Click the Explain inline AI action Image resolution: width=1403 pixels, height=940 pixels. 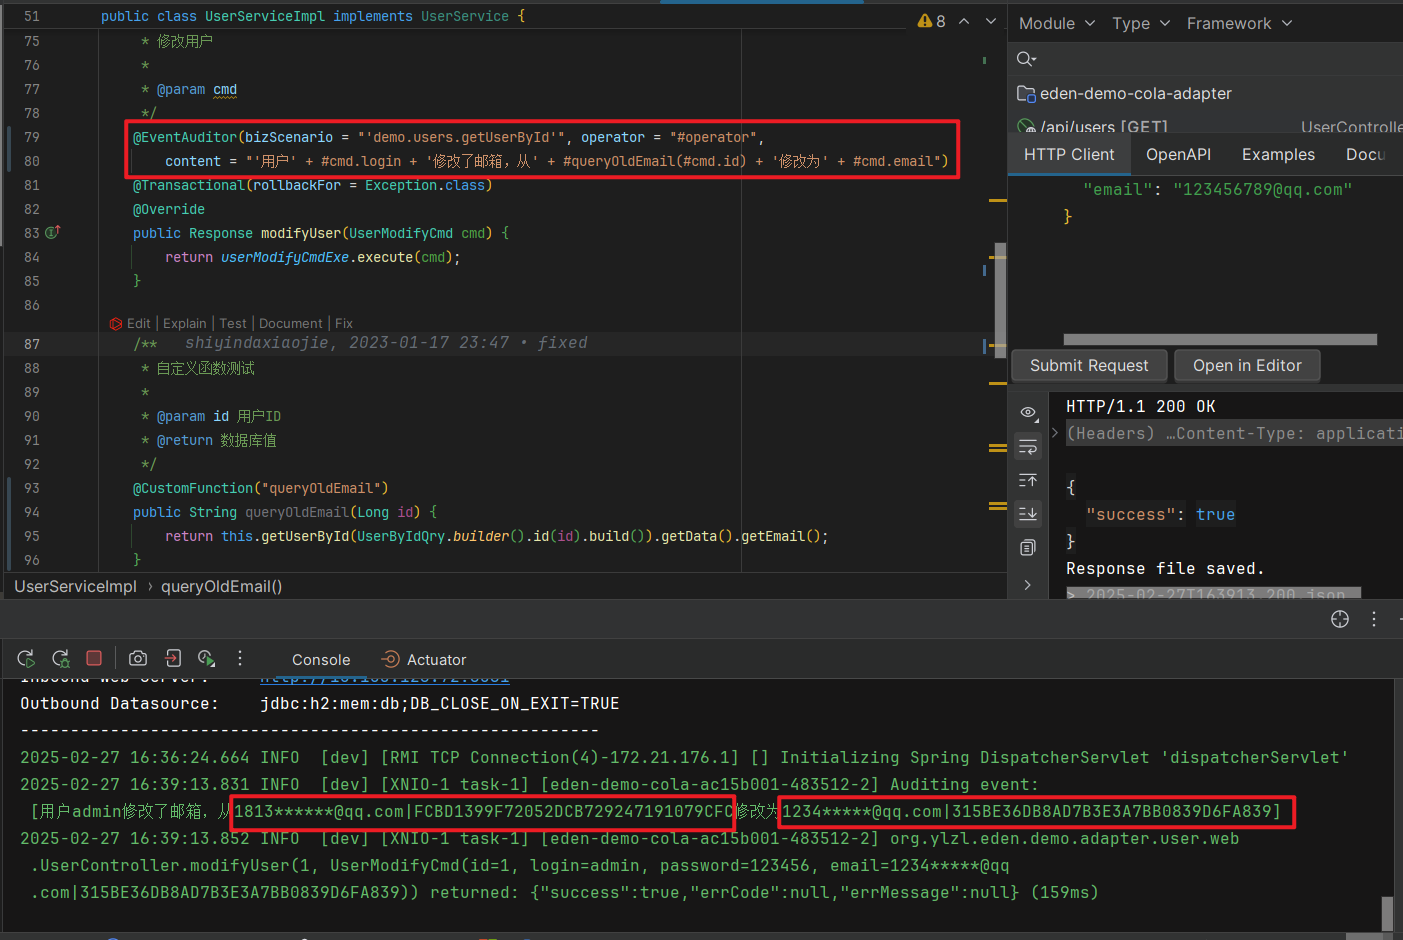click(x=185, y=323)
